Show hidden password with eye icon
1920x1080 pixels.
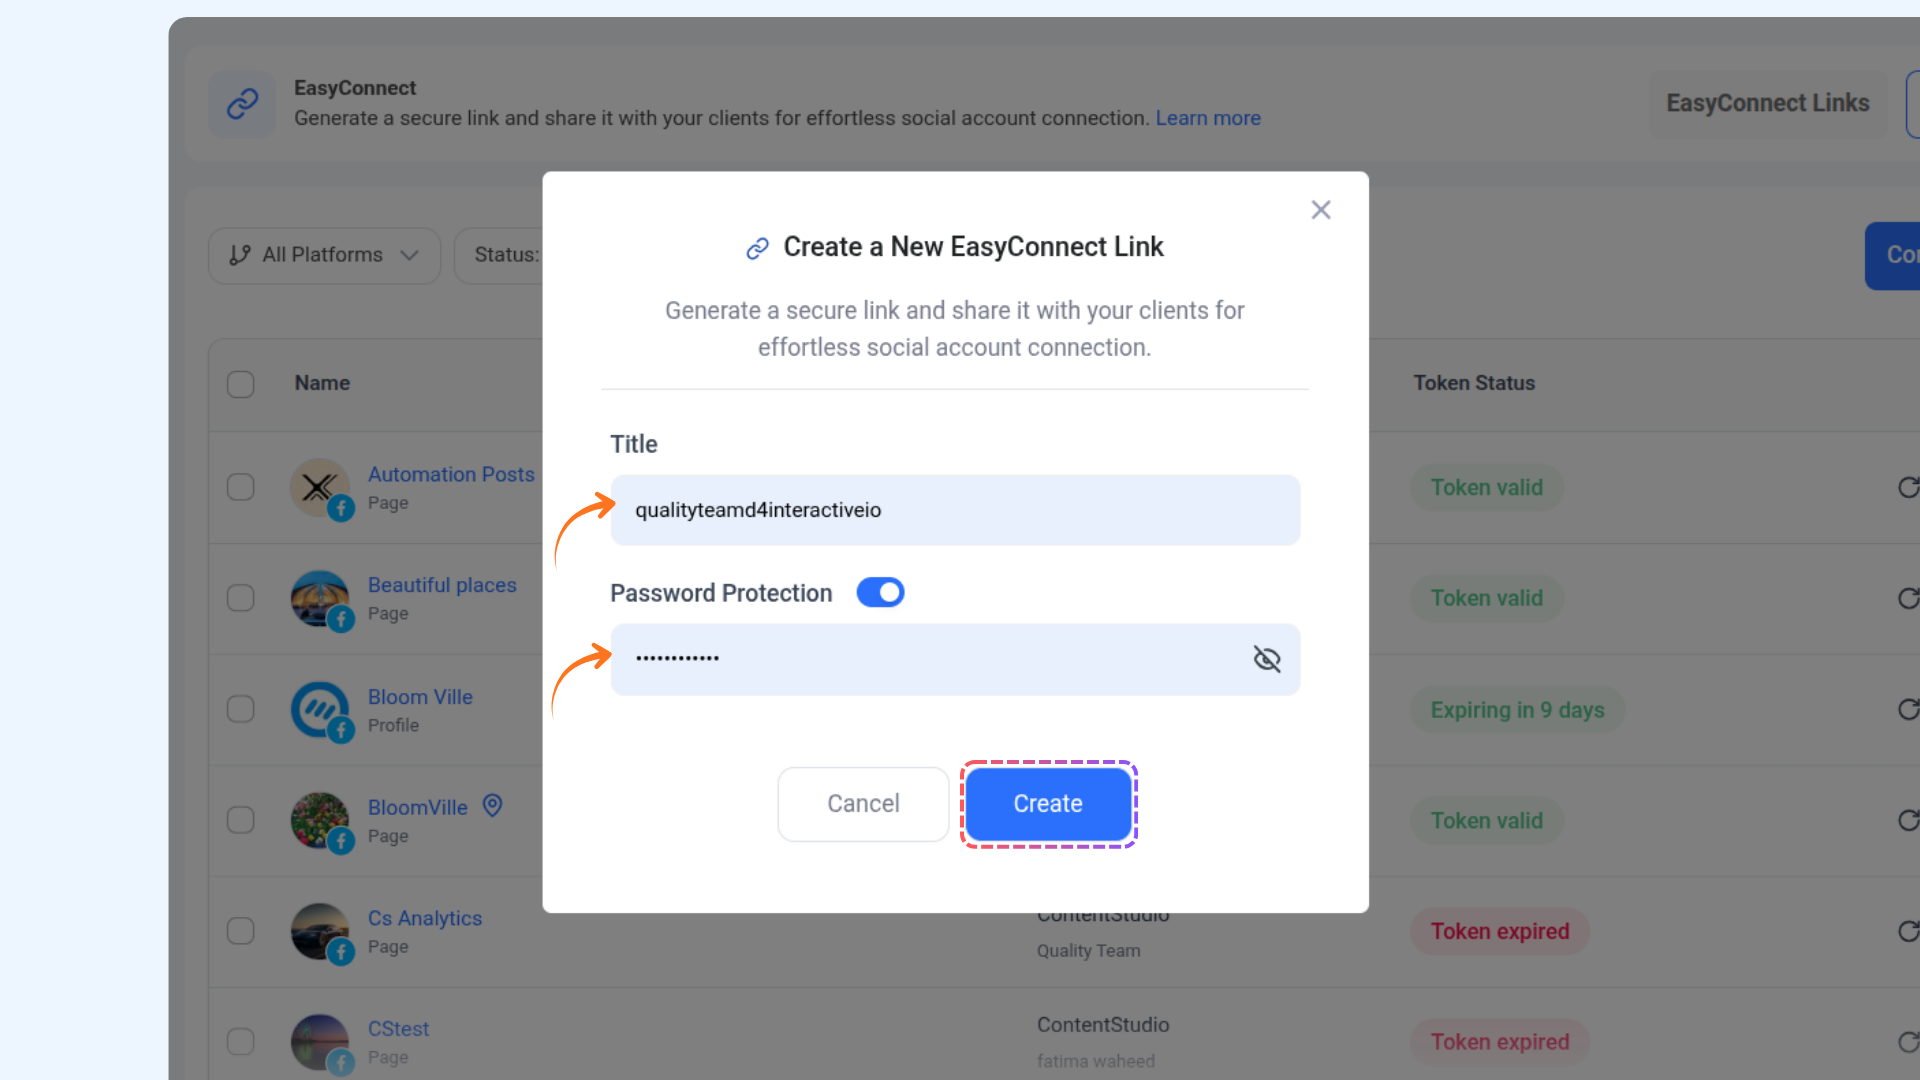(1267, 659)
